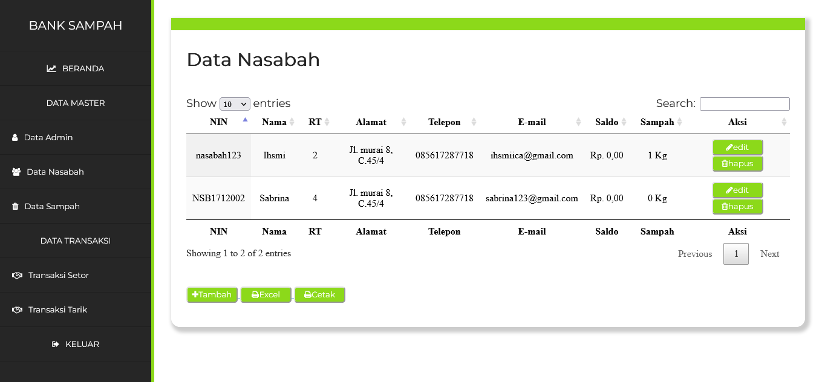The image size is (822, 382).
Task: Print the table using Cetak button
Action: [320, 295]
